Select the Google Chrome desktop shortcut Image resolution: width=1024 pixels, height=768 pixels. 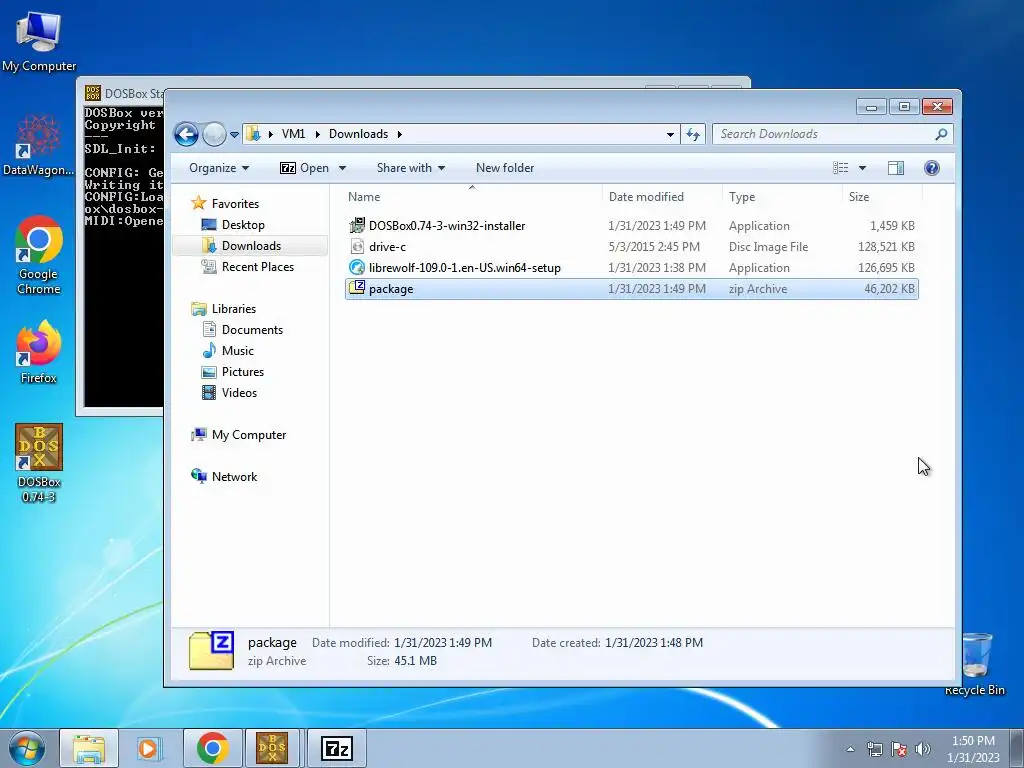39,255
